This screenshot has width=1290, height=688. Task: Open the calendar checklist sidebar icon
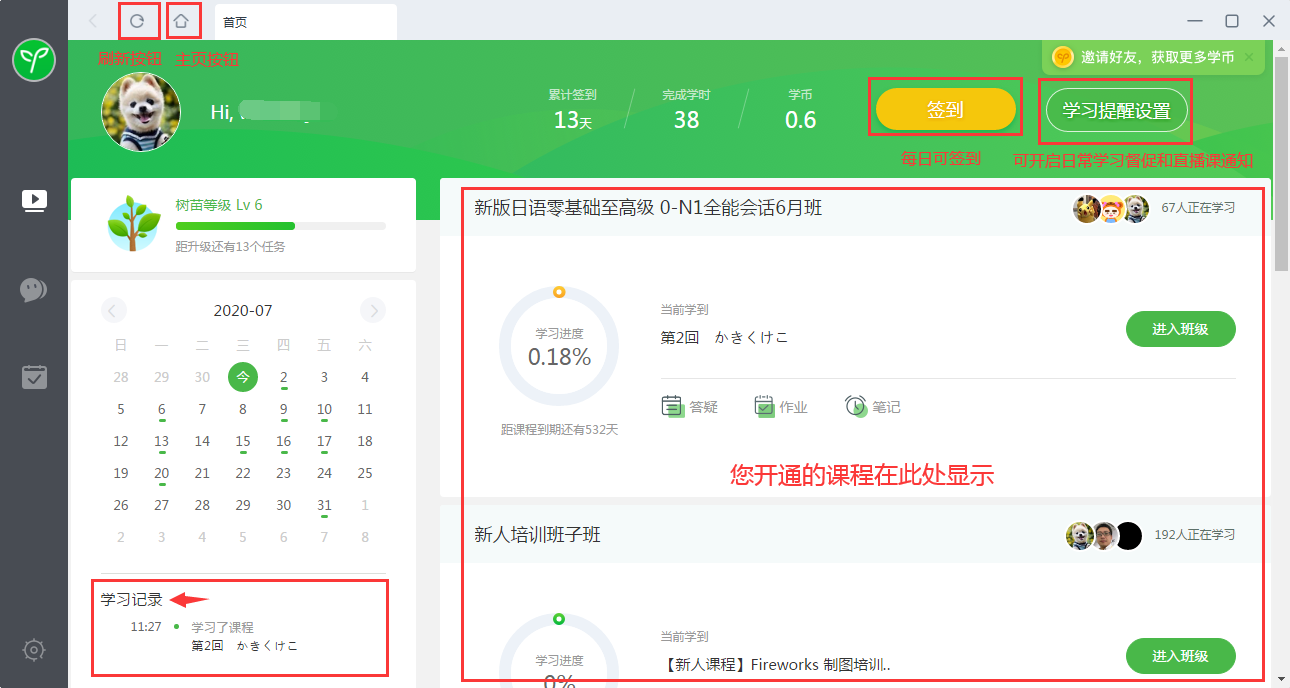[x=34, y=377]
